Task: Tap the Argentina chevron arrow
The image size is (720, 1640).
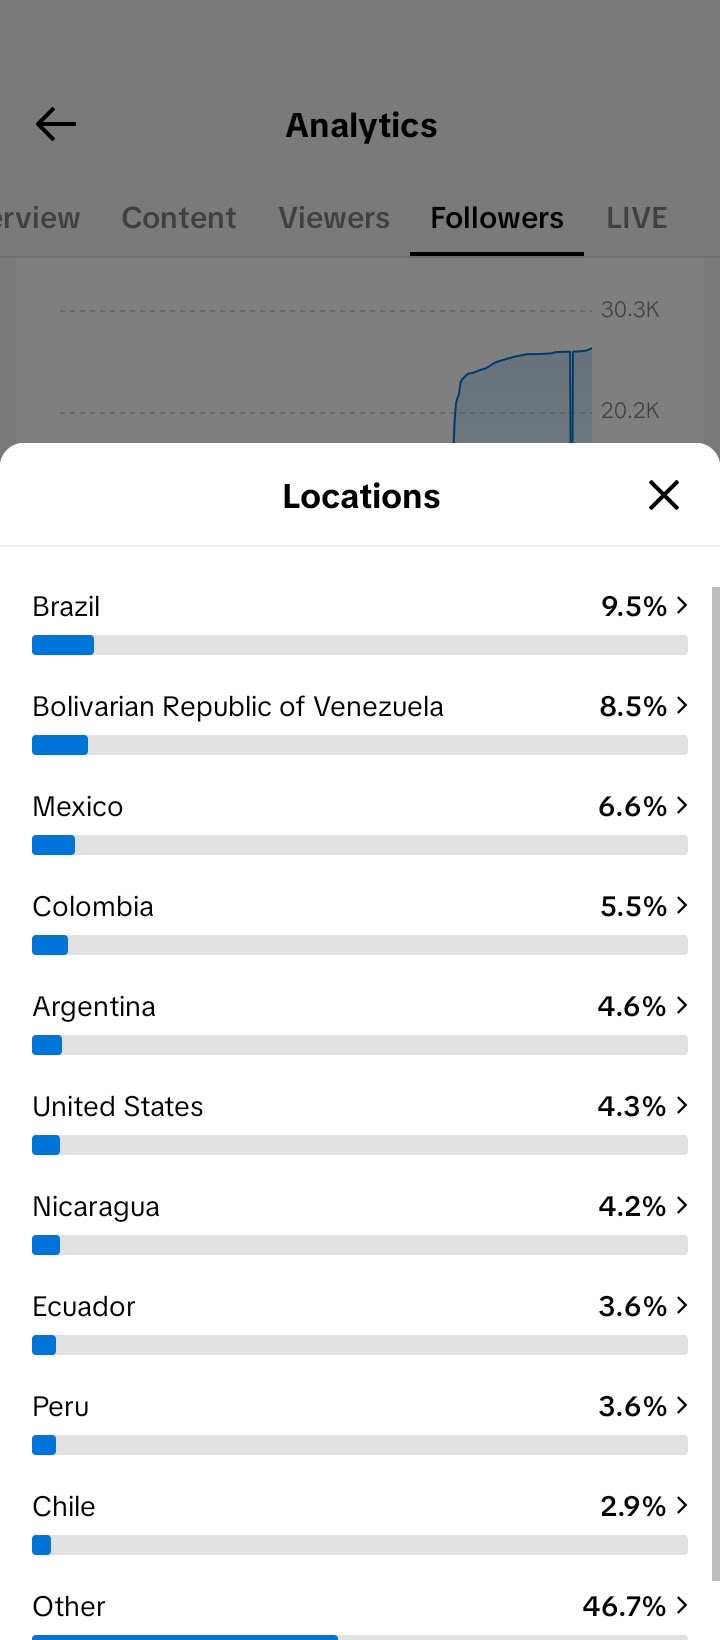Action: pos(682,1005)
